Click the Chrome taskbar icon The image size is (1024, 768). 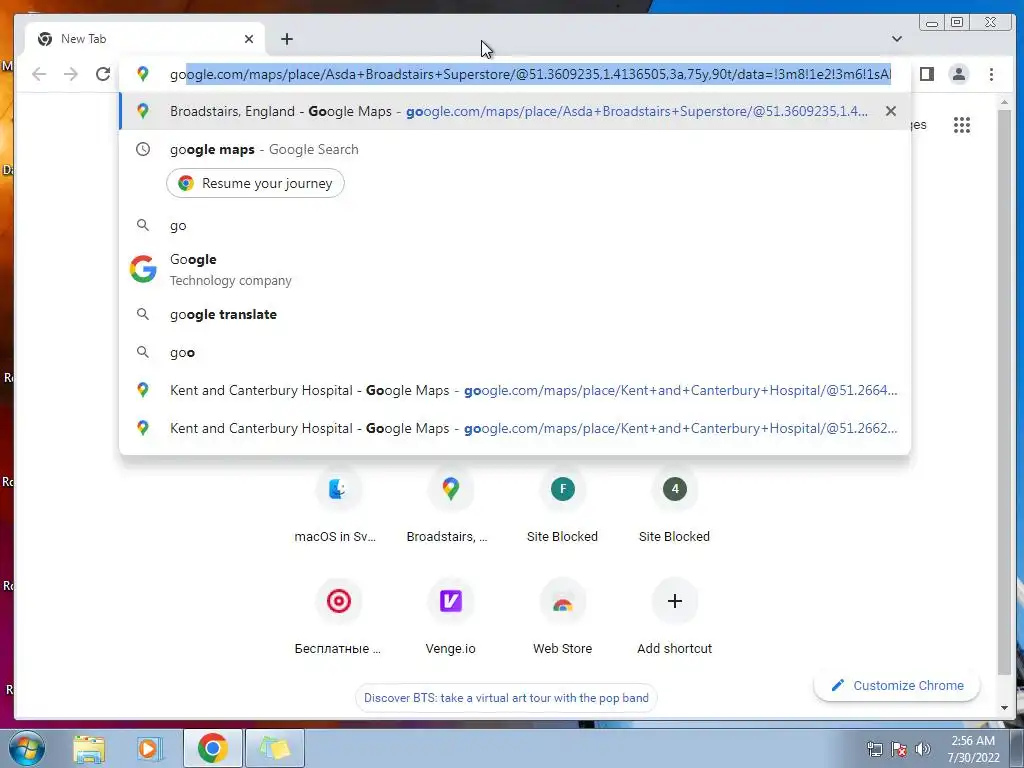click(212, 748)
